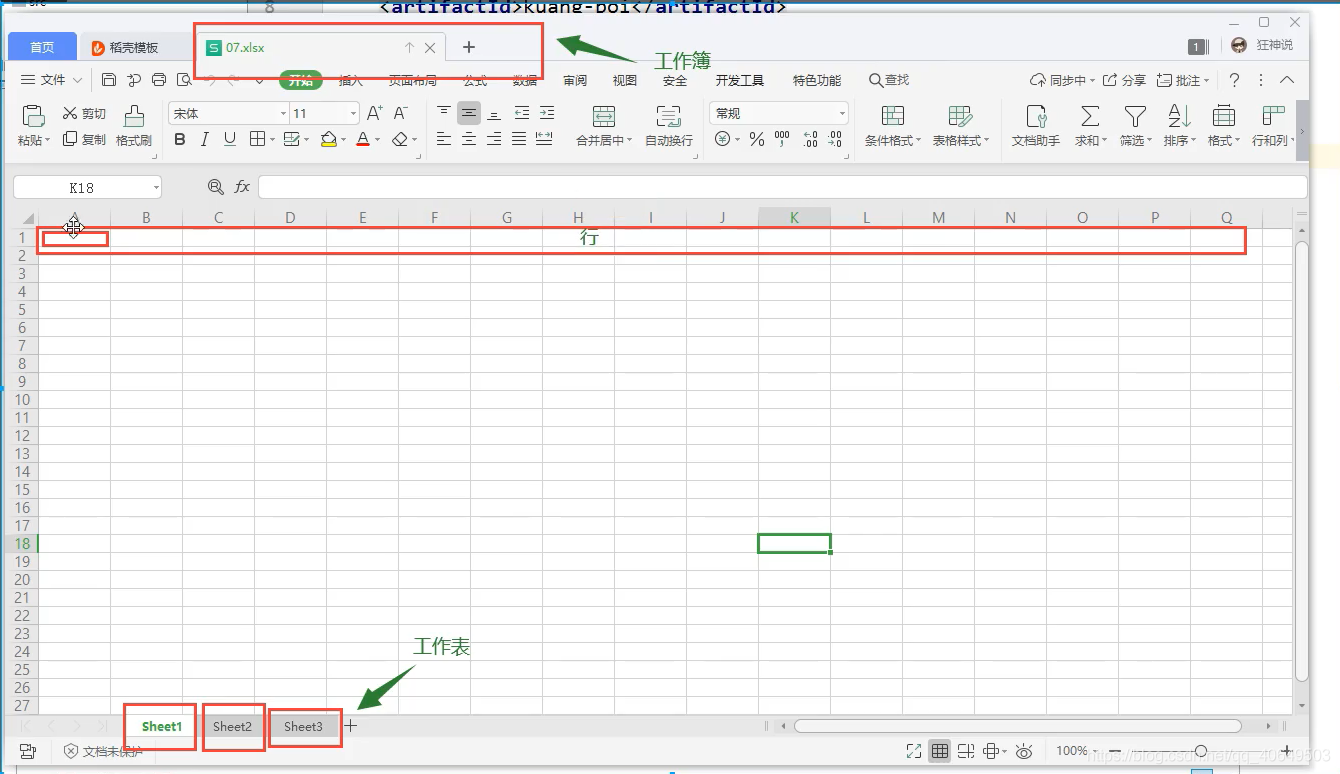1340x774 pixels.
Task: Click the zoom slider handle in status bar
Action: point(1201,751)
